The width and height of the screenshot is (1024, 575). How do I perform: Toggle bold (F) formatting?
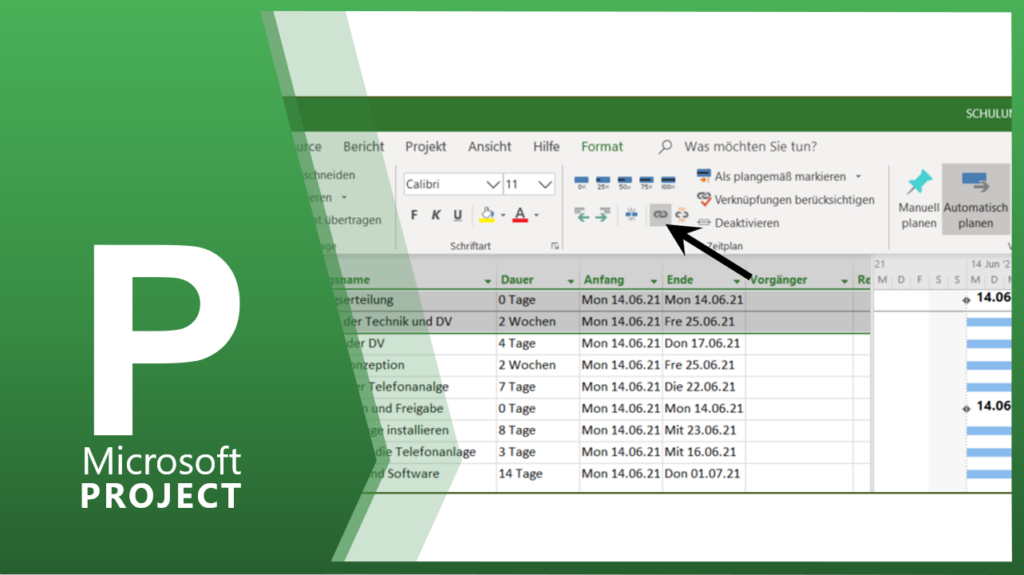coord(414,215)
